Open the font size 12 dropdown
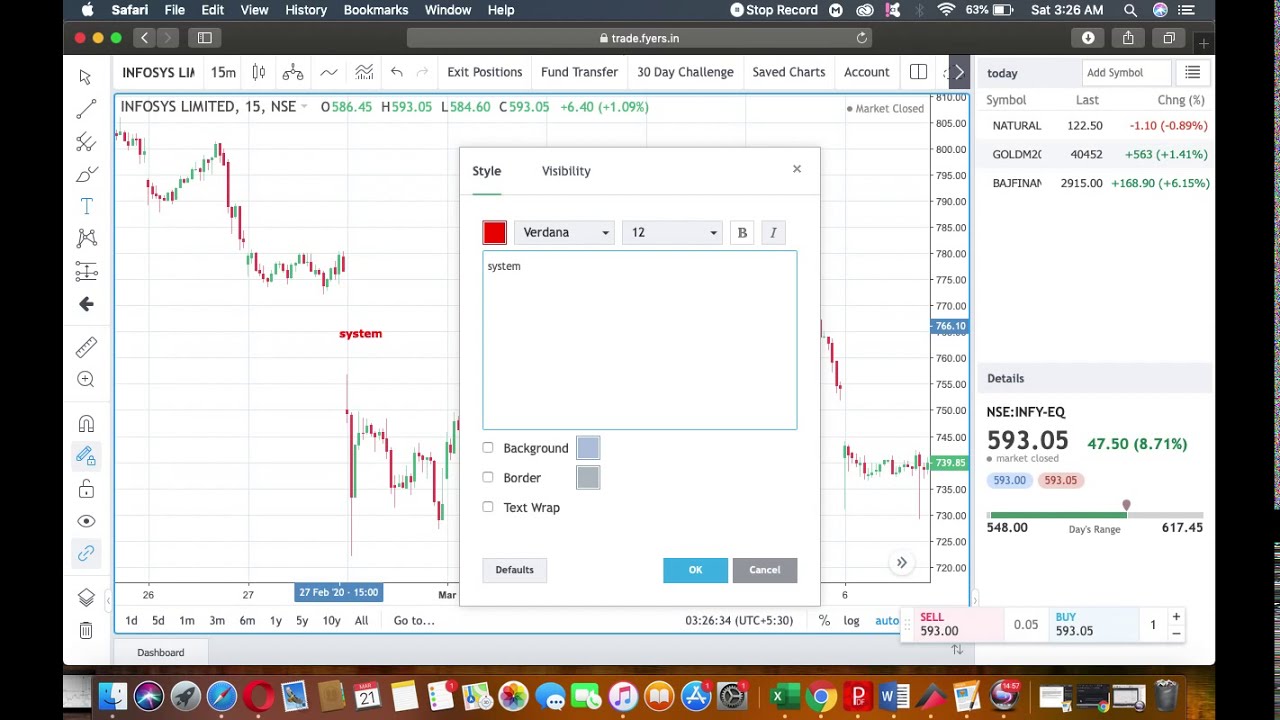This screenshot has height=720, width=1280. click(x=672, y=233)
